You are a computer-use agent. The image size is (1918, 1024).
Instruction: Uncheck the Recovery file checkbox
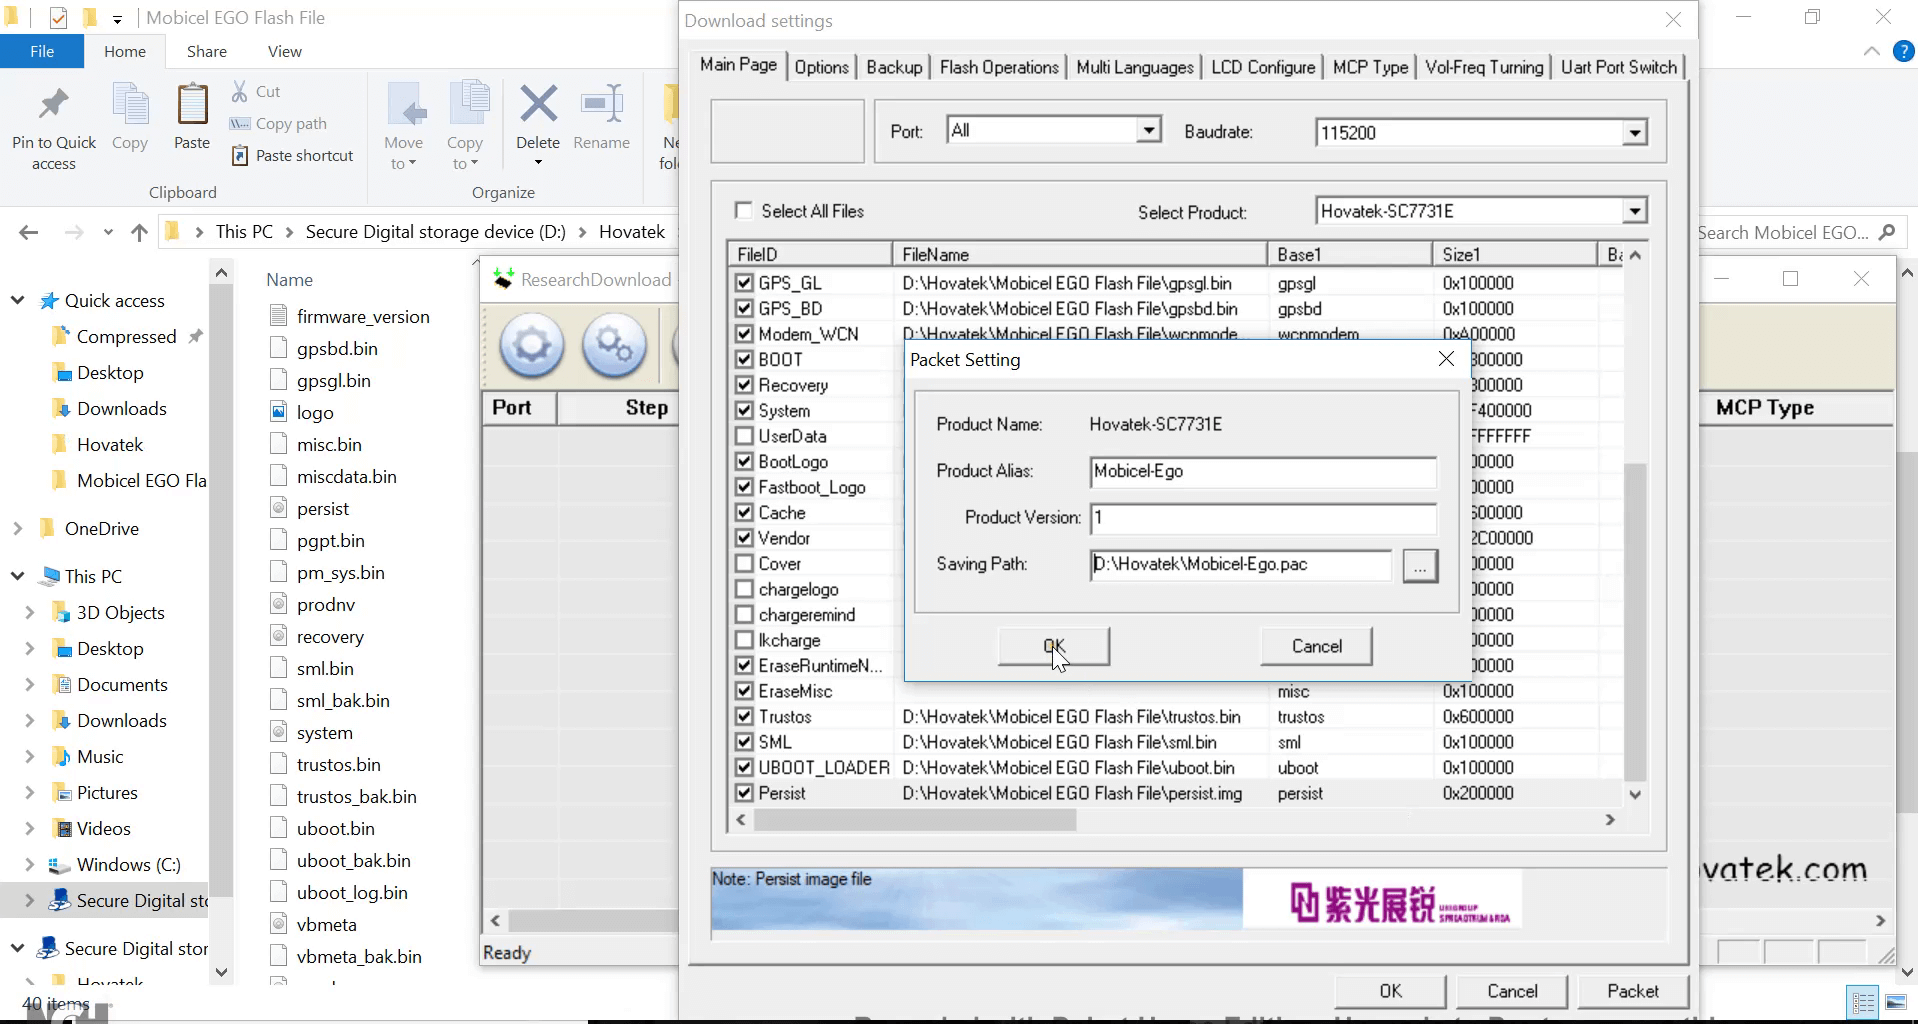[x=744, y=384]
